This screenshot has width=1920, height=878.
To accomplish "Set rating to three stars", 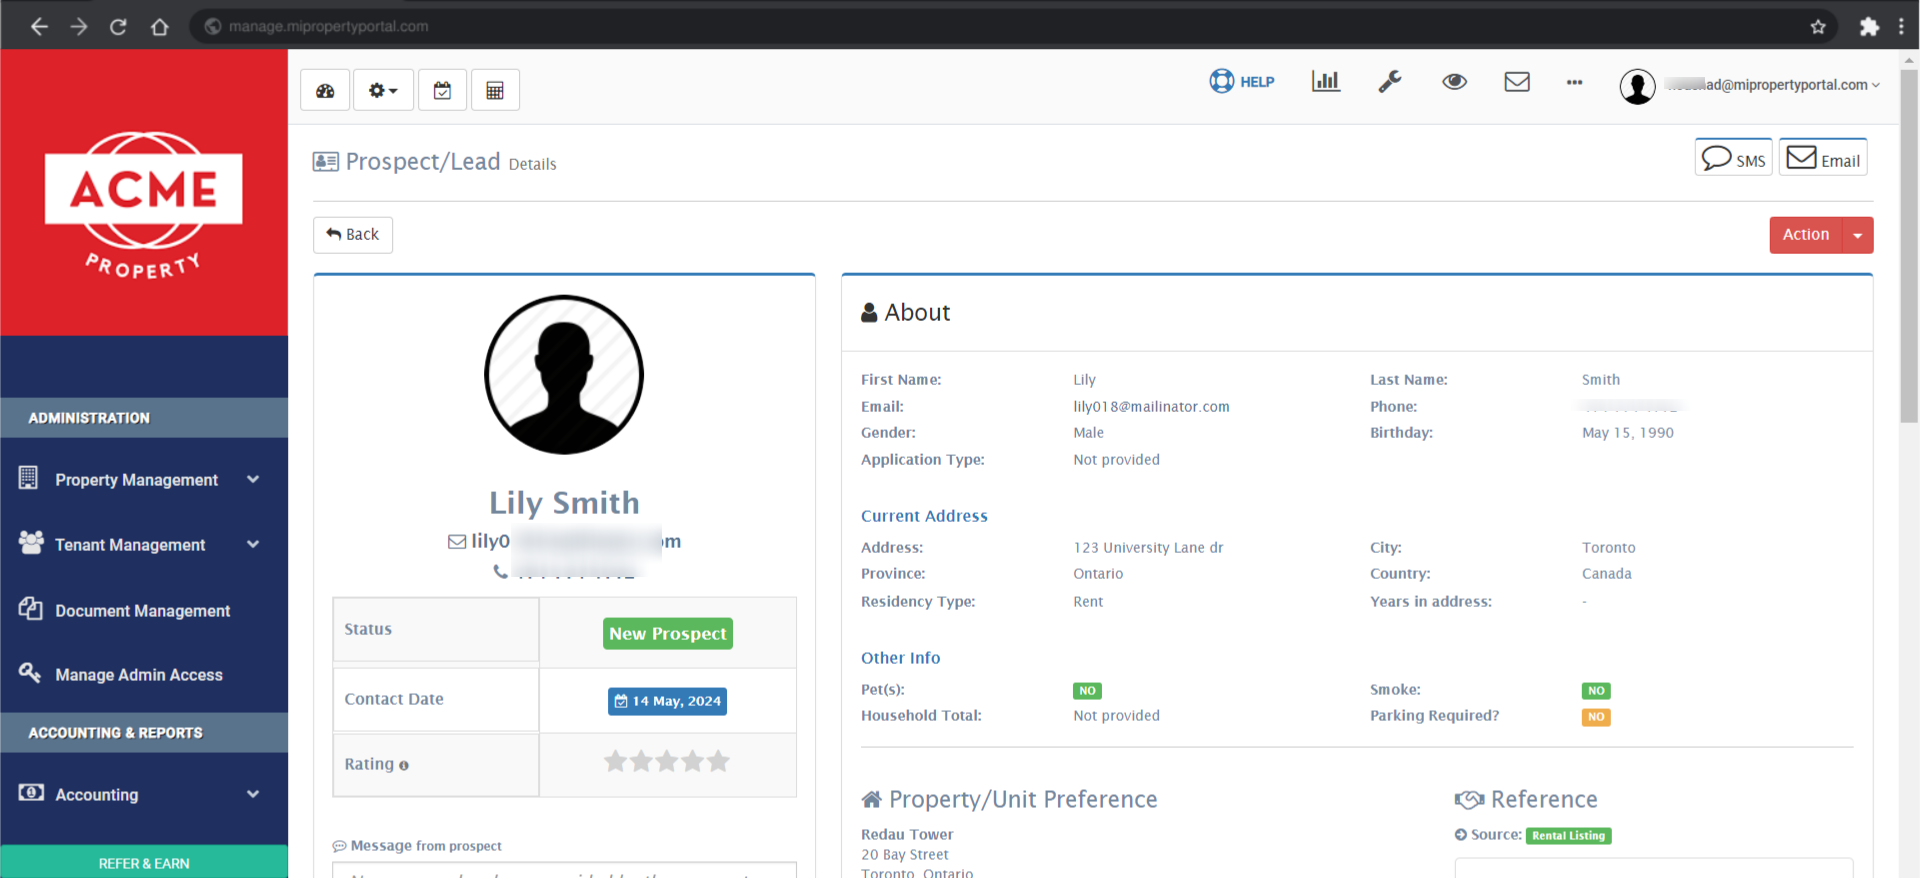I will (x=667, y=762).
